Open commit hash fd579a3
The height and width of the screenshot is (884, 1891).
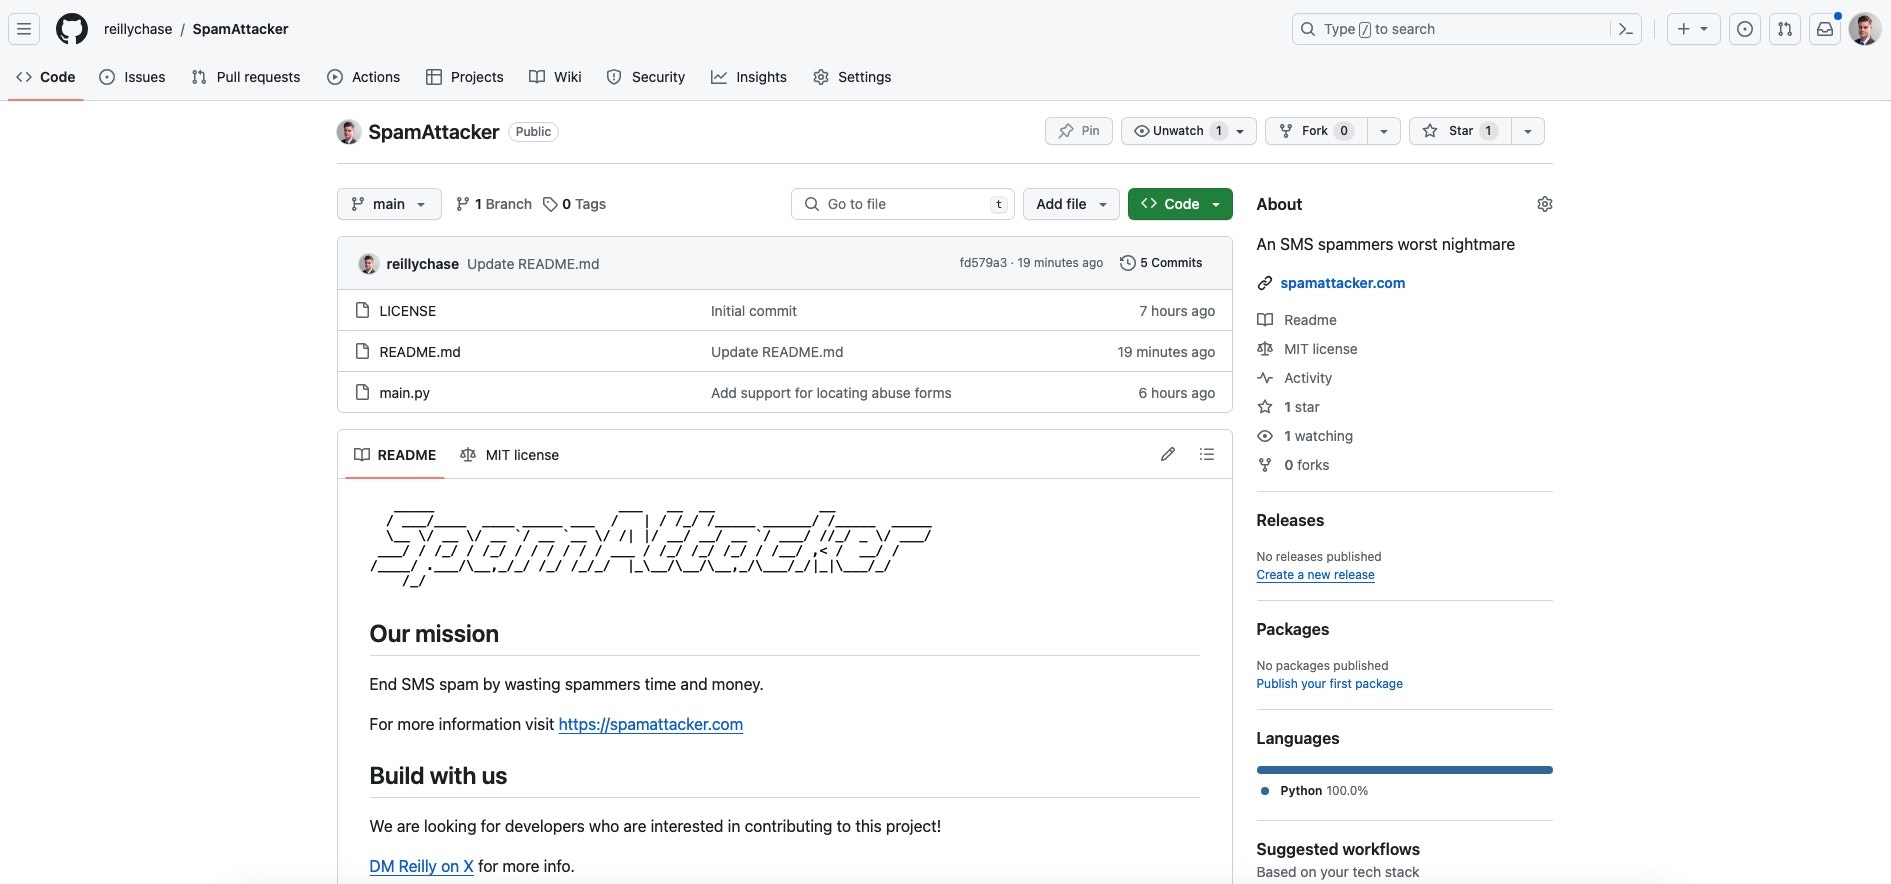[983, 263]
